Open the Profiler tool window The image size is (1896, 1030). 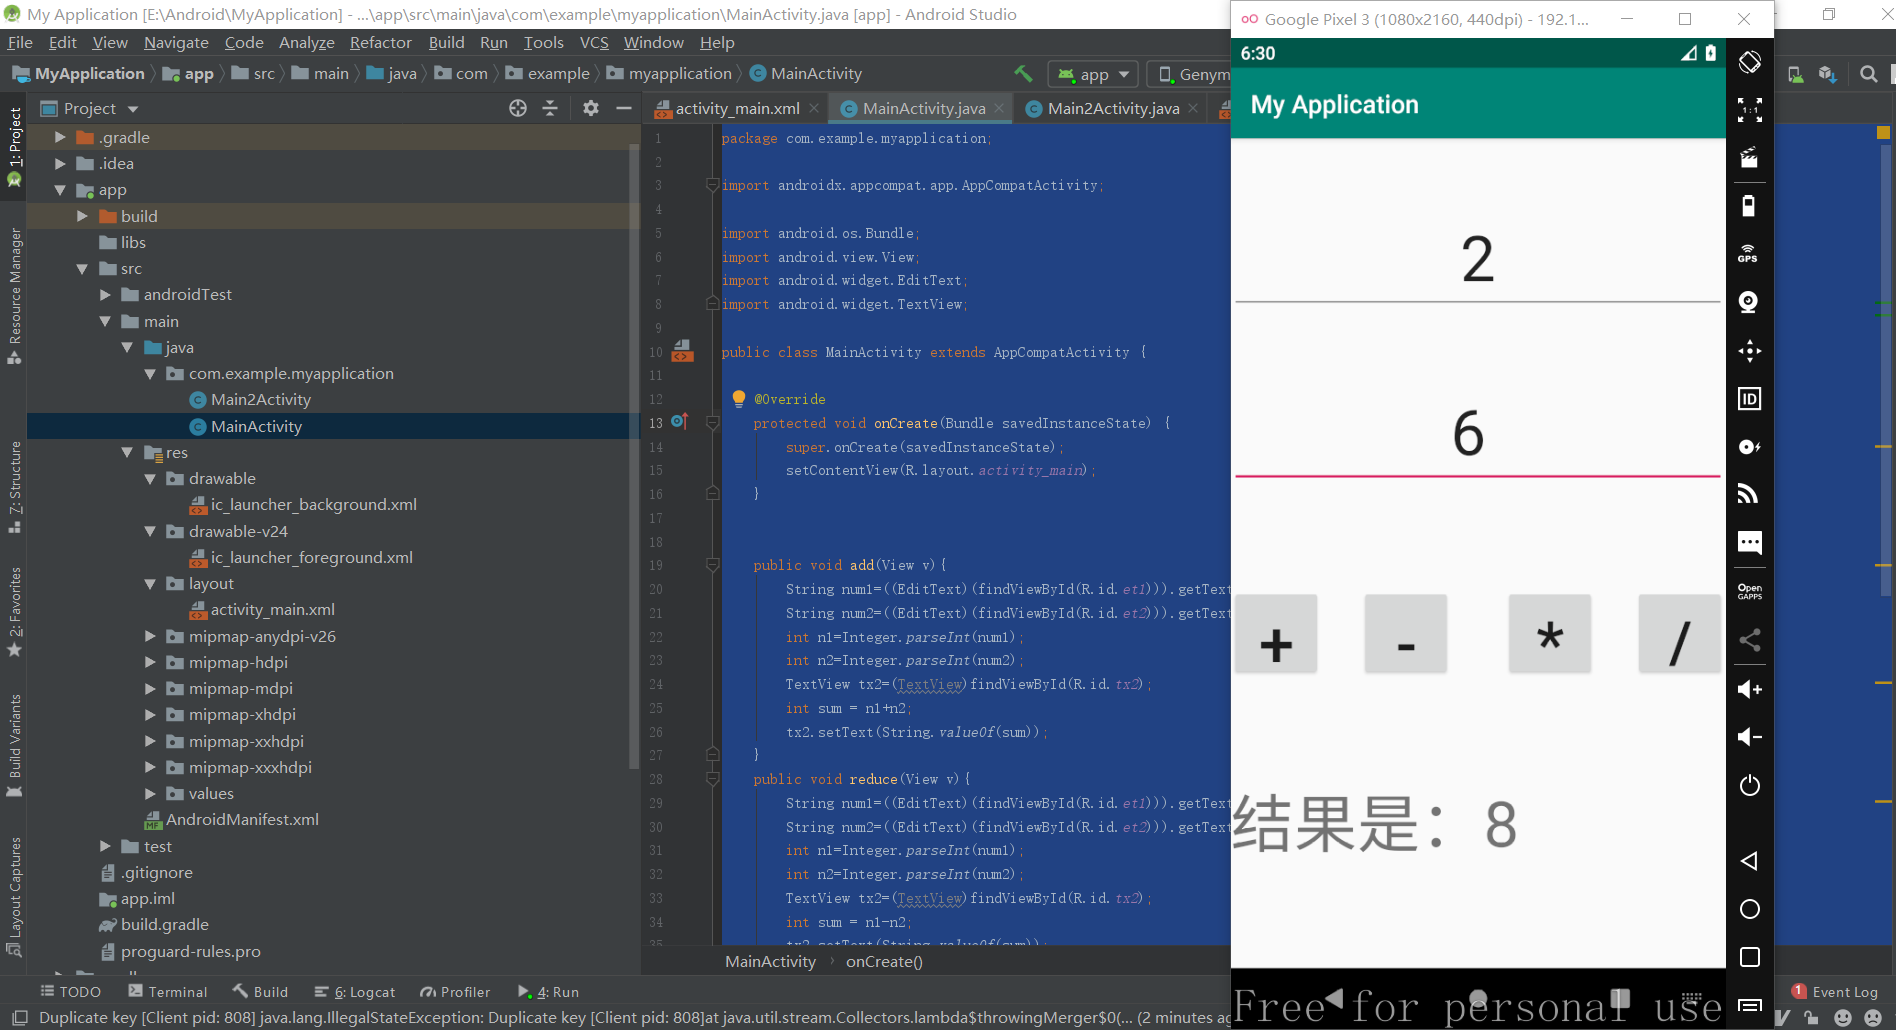pyautogui.click(x=455, y=992)
